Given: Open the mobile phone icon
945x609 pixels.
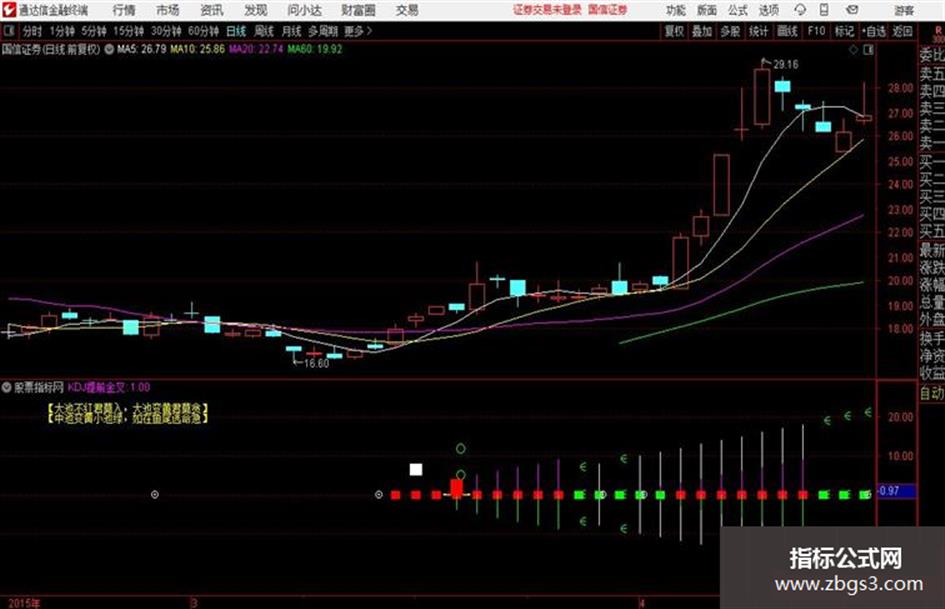Looking at the screenshot, I should 824,10.
